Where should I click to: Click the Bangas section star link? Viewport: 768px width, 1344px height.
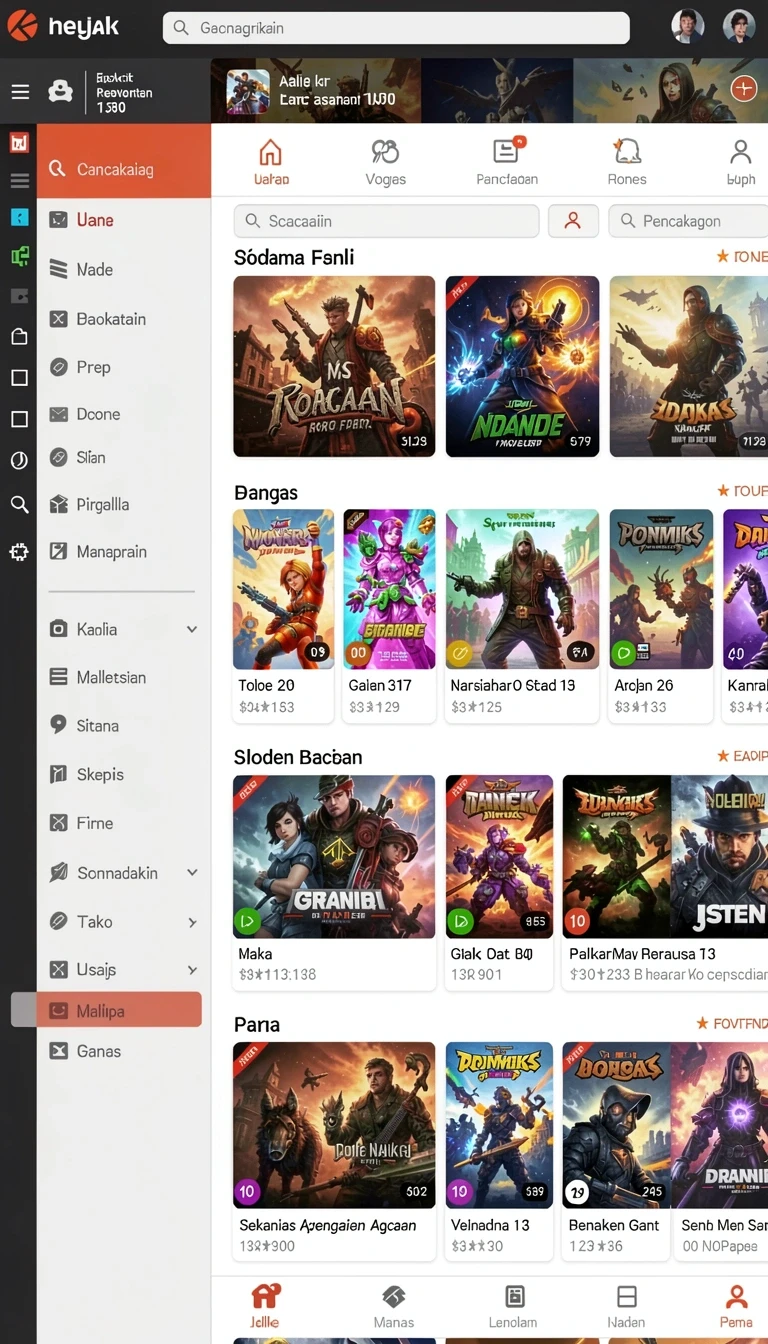click(x=742, y=491)
